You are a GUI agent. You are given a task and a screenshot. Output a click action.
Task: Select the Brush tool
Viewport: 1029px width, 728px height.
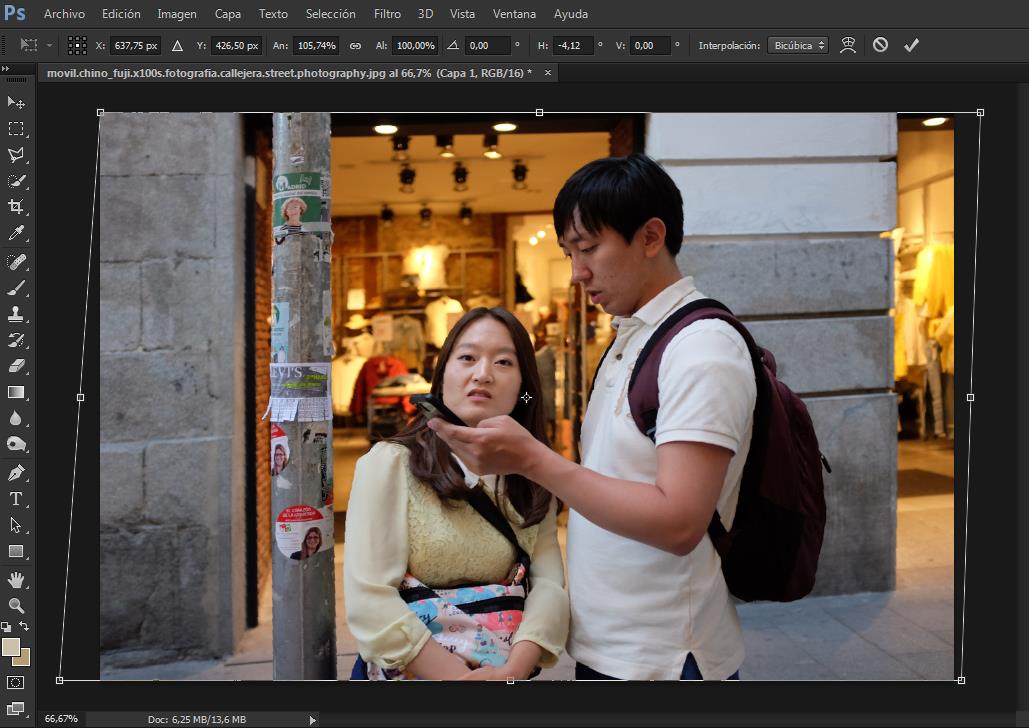click(16, 288)
